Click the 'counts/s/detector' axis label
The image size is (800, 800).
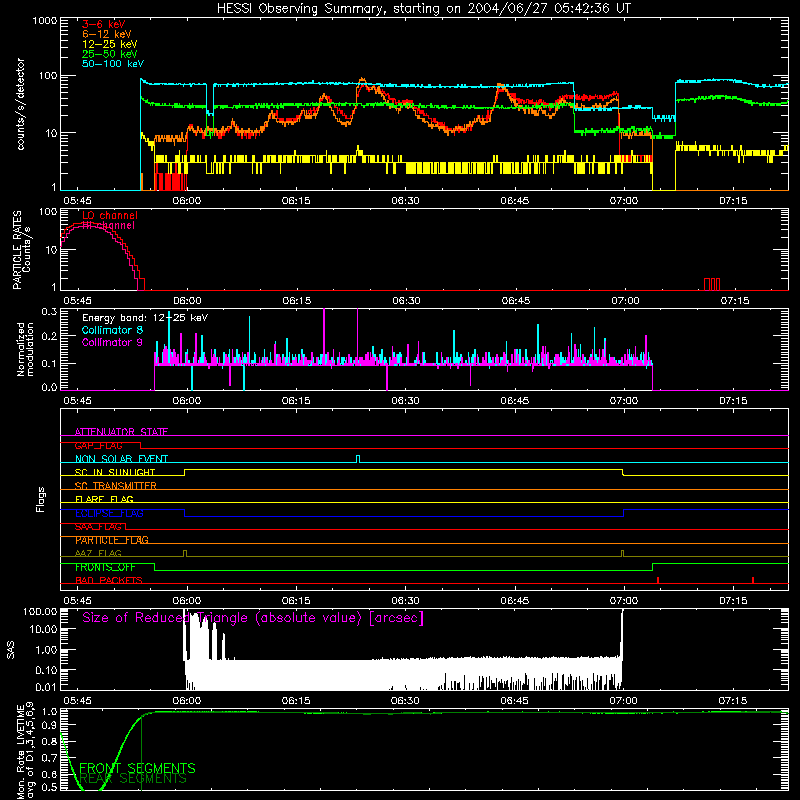tap(20, 104)
